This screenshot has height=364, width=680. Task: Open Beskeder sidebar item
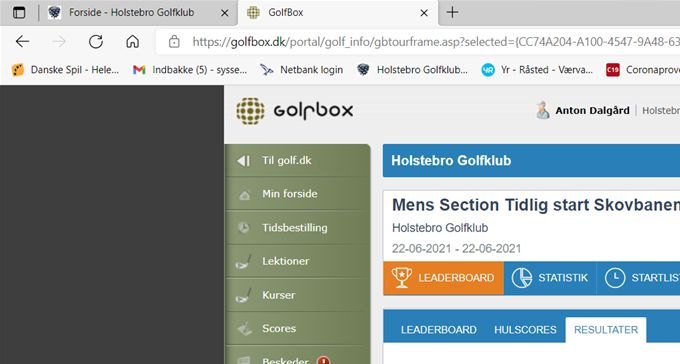click(x=298, y=356)
